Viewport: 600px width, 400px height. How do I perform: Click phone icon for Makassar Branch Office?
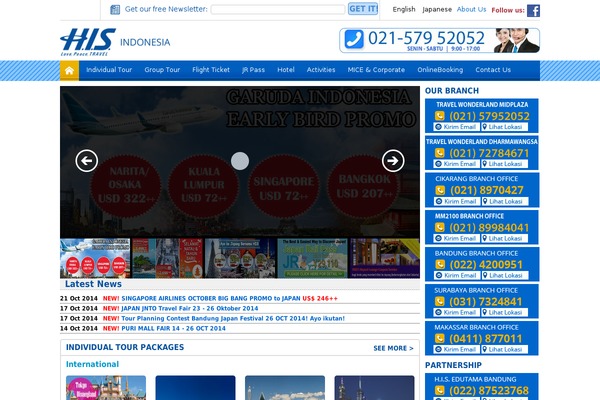pyautogui.click(x=440, y=338)
